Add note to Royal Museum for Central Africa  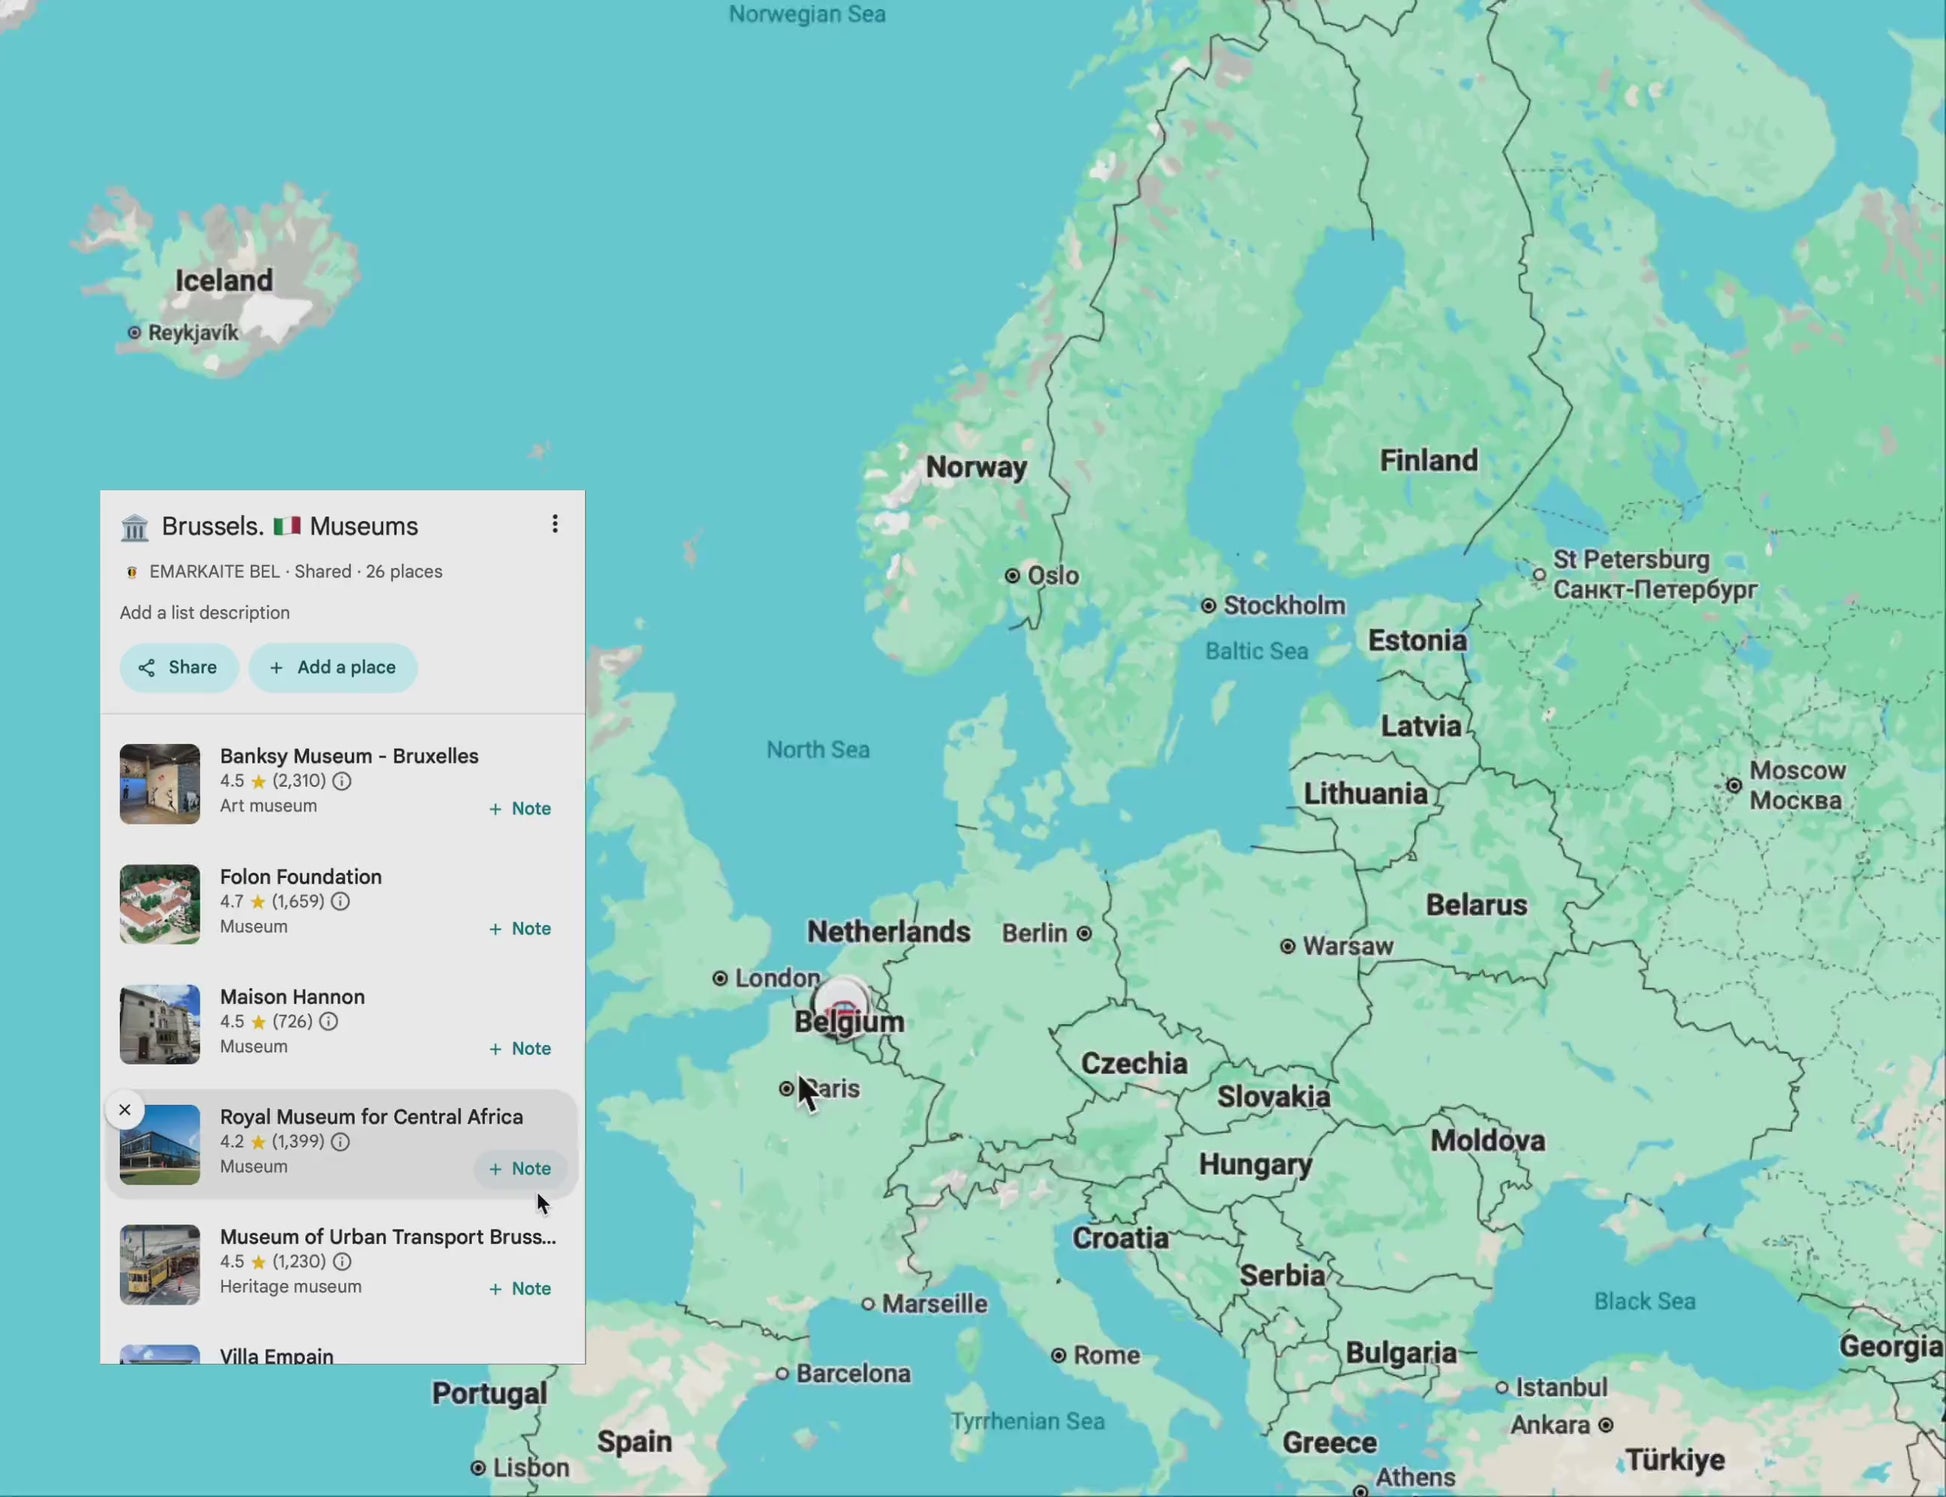[520, 1168]
